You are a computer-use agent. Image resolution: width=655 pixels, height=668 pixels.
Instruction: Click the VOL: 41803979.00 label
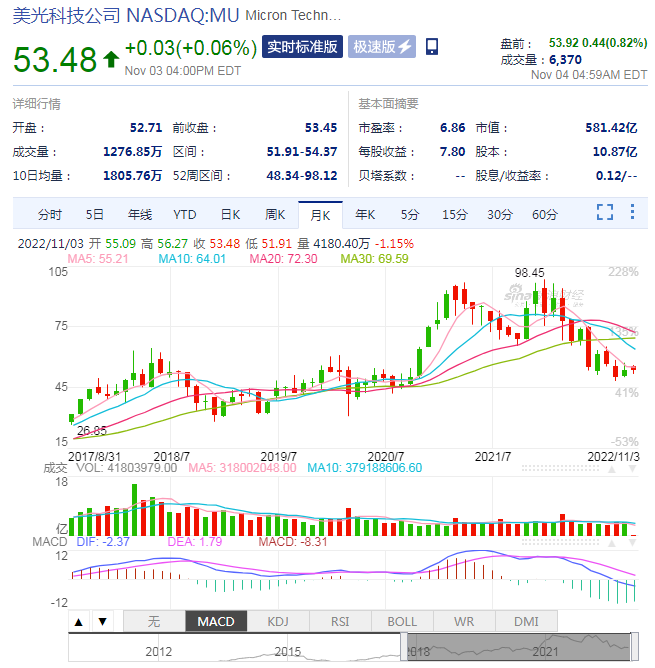click(x=127, y=468)
